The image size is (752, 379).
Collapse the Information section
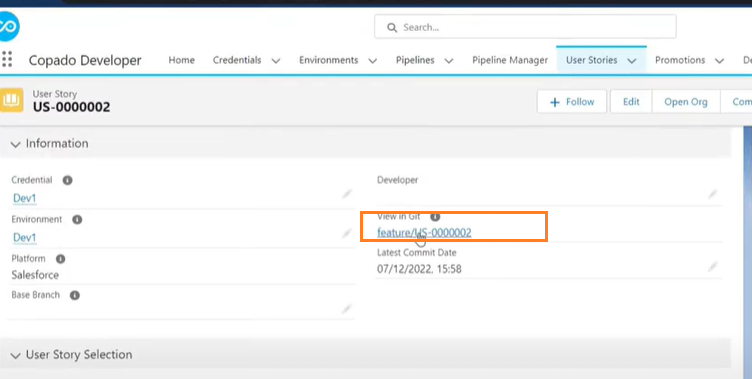point(15,144)
